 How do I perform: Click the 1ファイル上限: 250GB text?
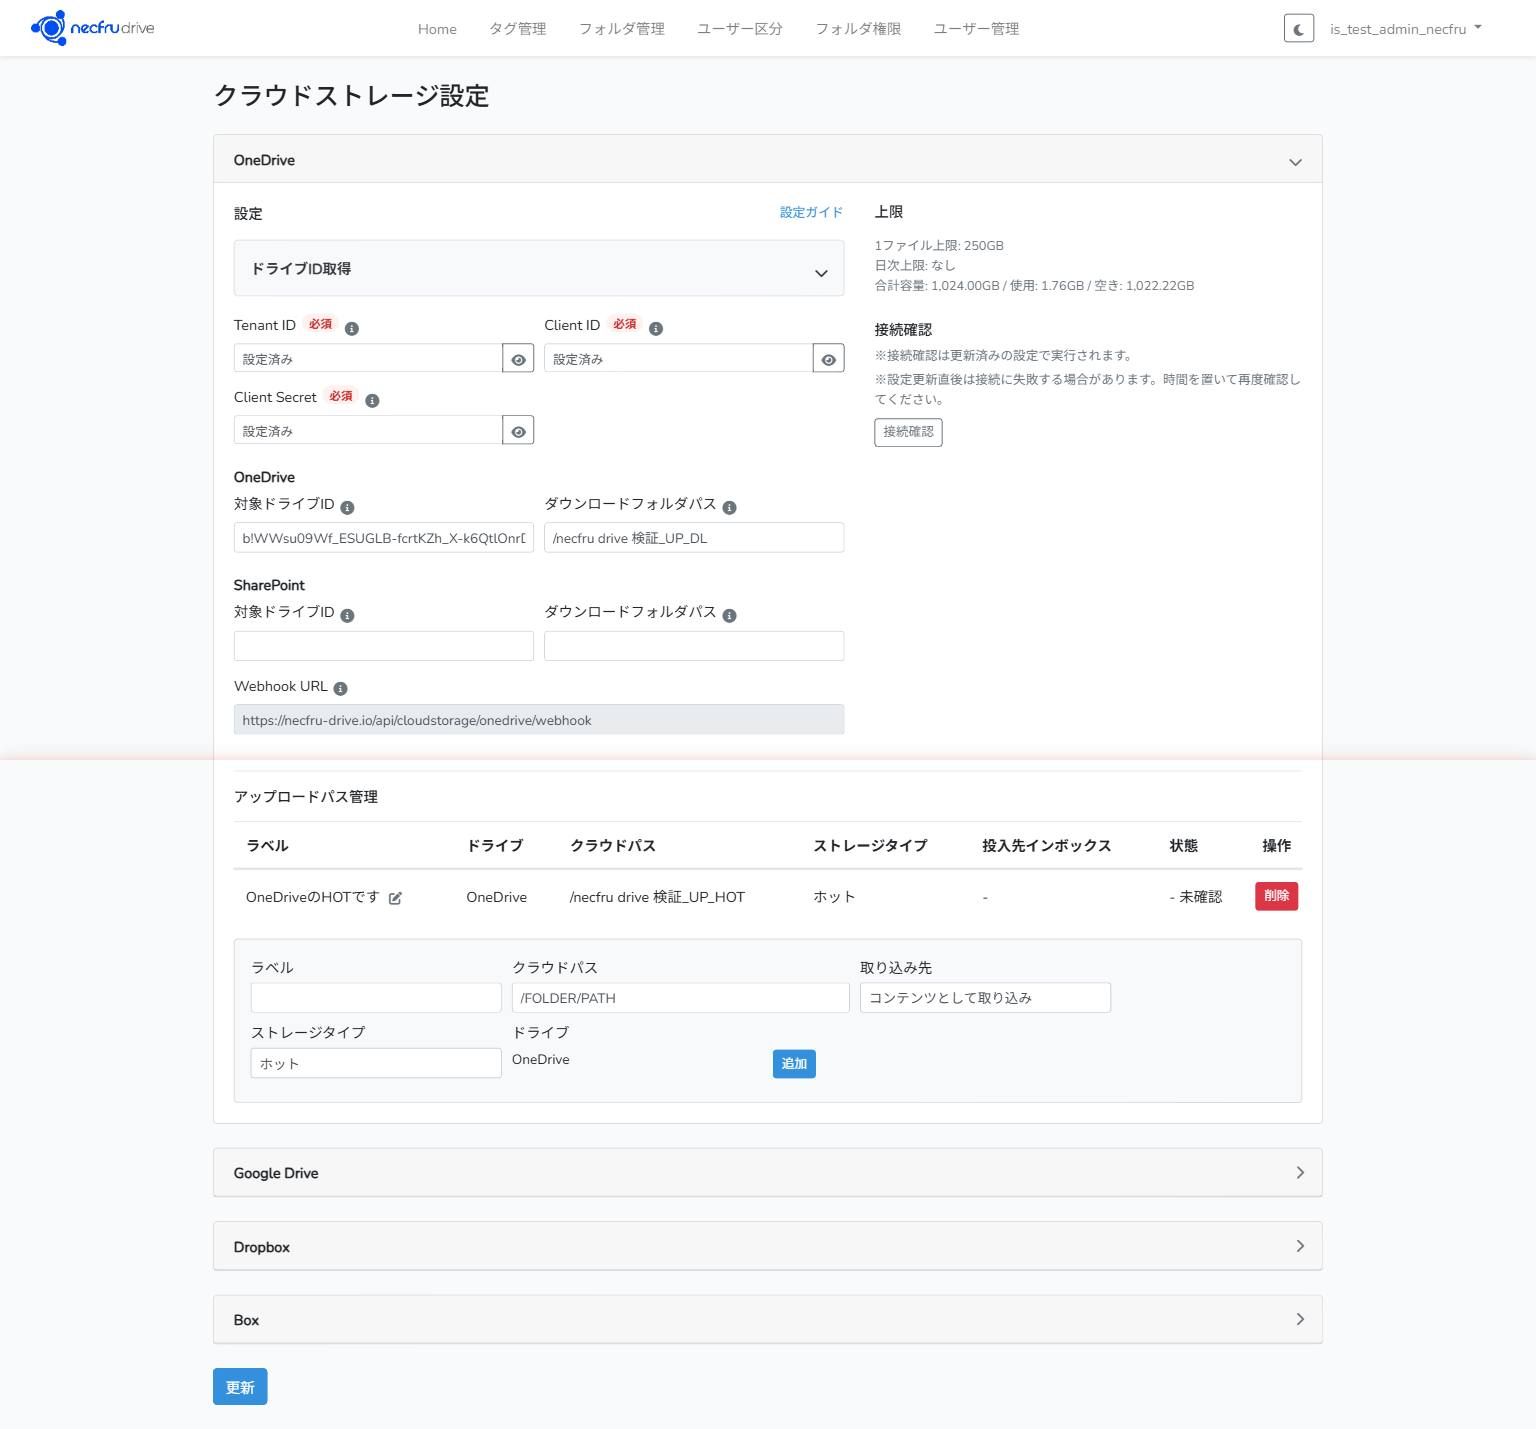click(x=939, y=245)
